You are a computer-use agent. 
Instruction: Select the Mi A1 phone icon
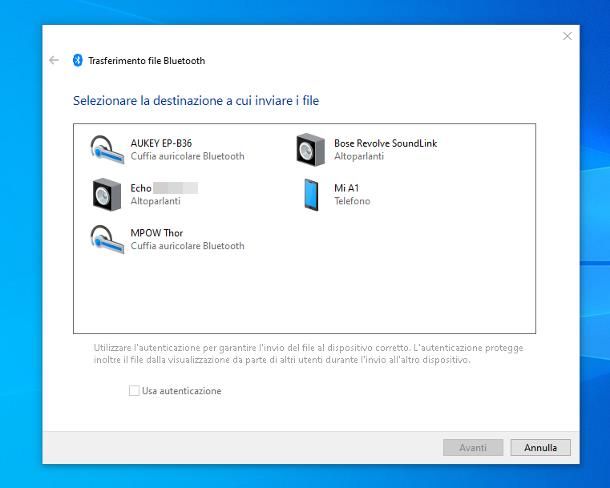pos(311,195)
